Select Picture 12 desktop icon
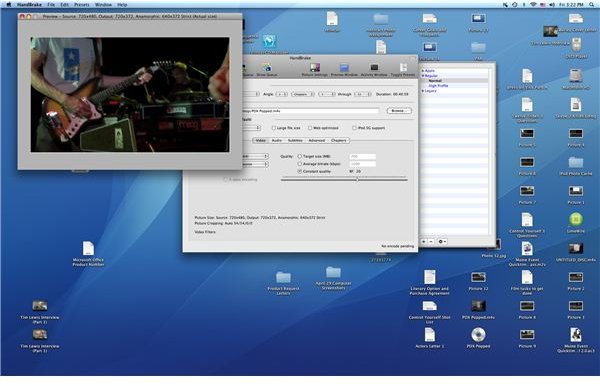The height and width of the screenshot is (386, 600). [x=478, y=280]
